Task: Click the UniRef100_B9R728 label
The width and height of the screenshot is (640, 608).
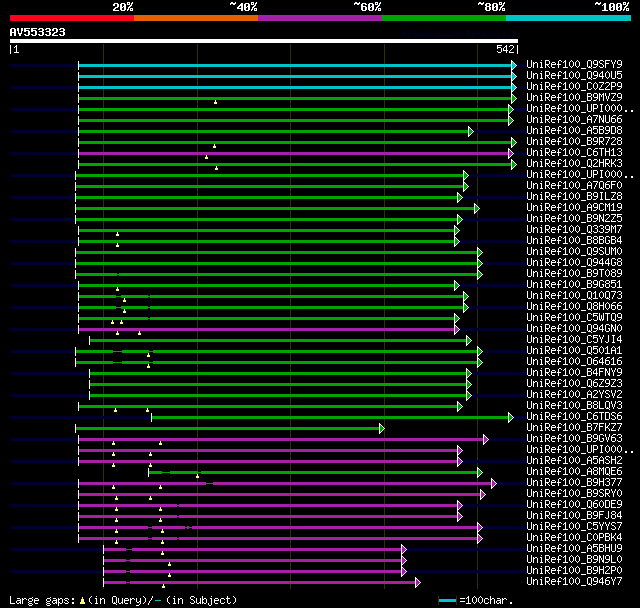Action: pos(574,142)
